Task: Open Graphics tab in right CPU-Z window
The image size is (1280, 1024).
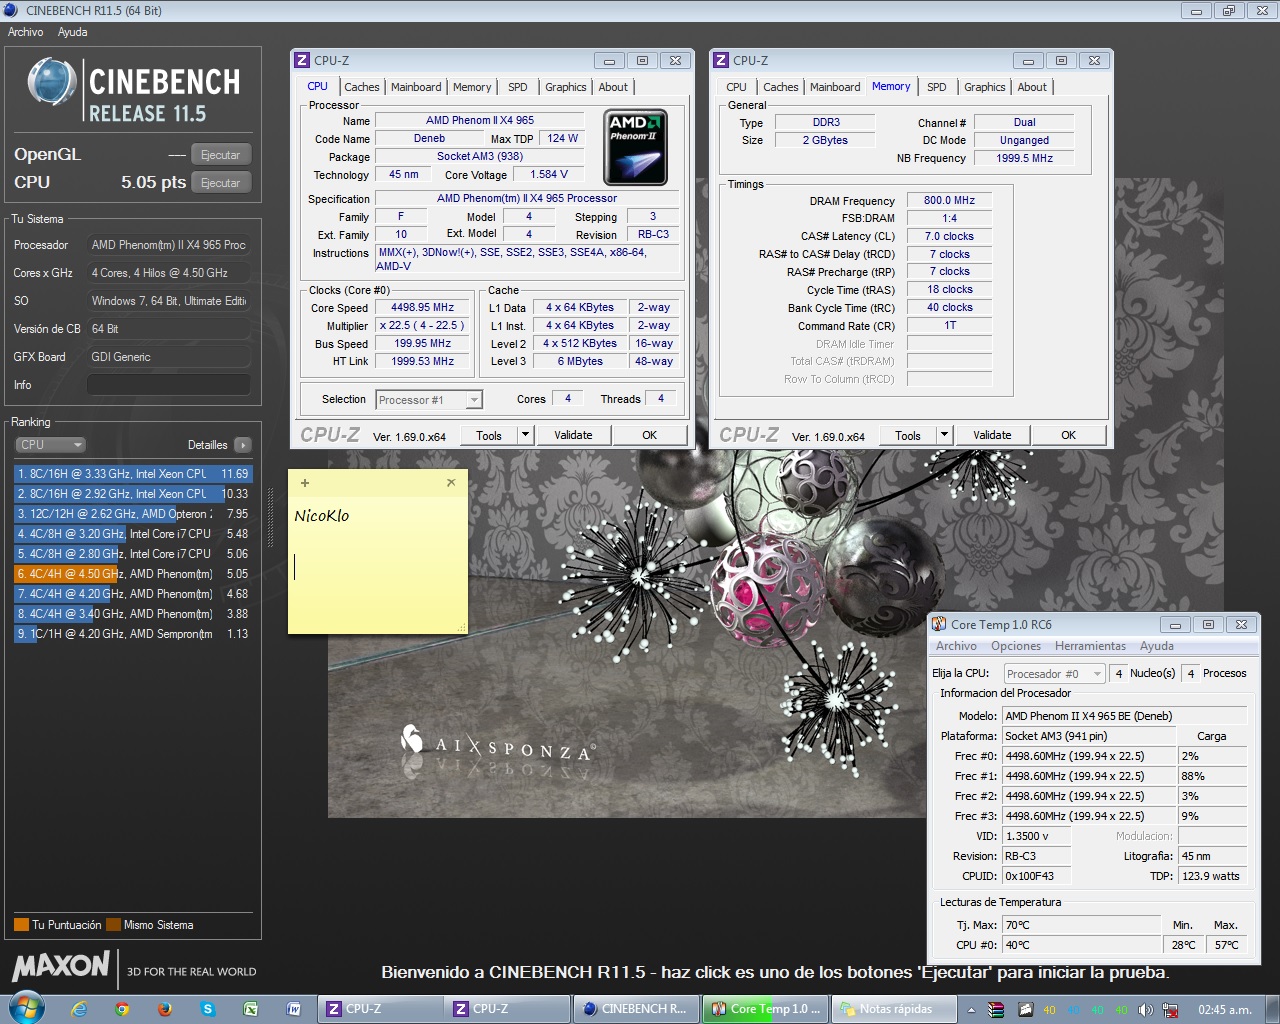Action: point(985,87)
